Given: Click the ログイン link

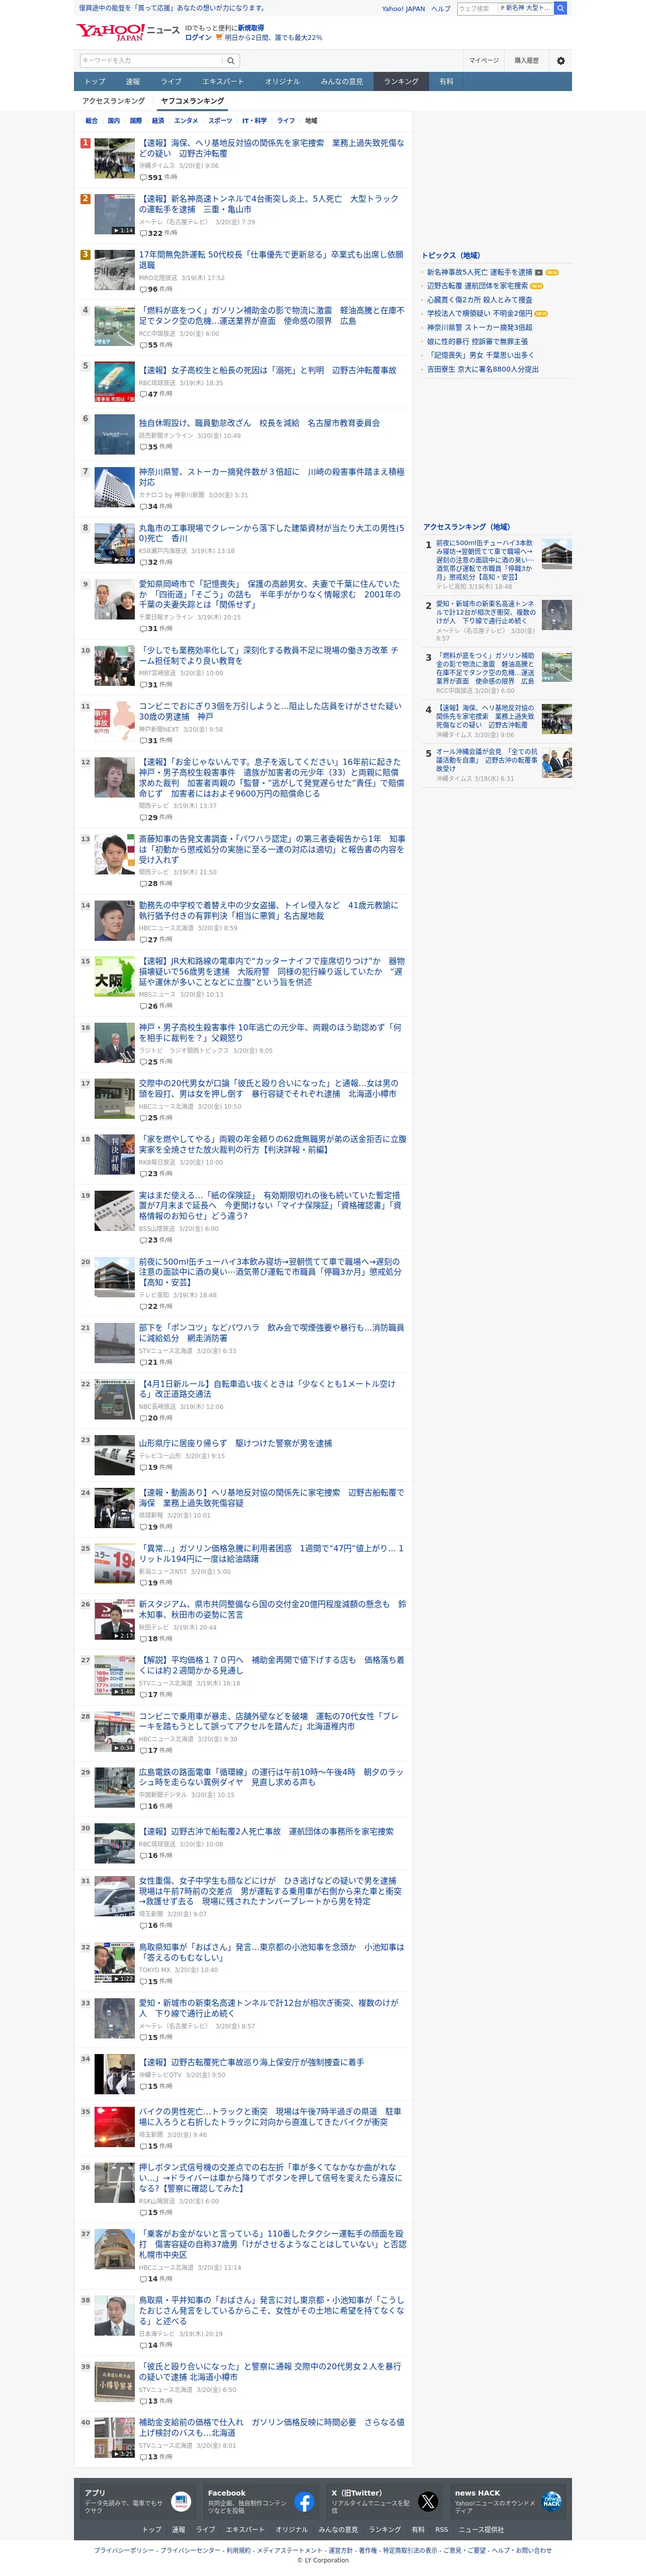Looking at the screenshot, I should (198, 37).
